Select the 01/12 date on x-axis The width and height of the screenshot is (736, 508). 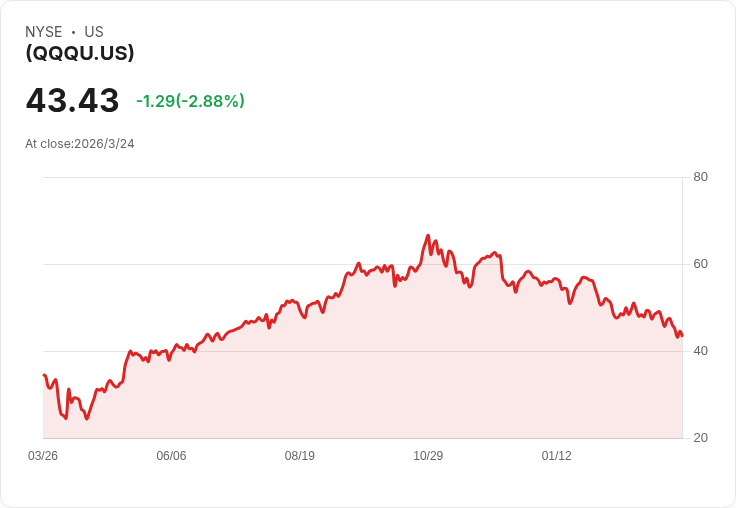coord(557,456)
